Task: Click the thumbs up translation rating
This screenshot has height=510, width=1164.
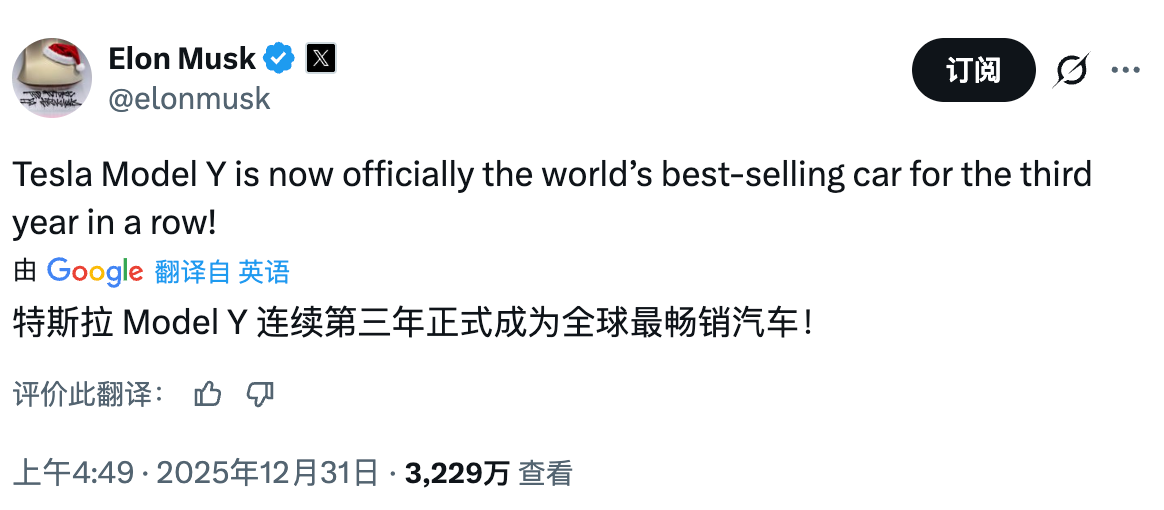Action: coord(208,394)
